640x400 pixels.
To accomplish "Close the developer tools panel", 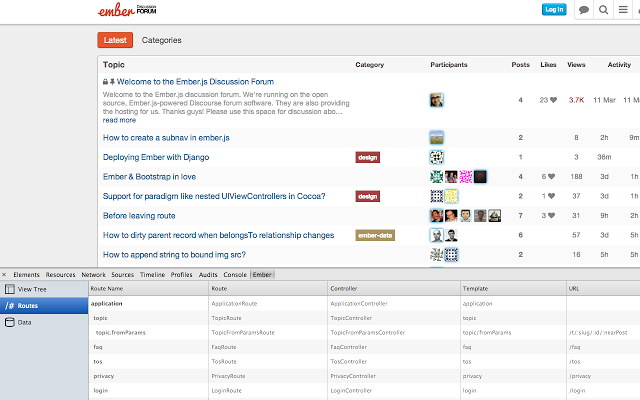I will [x=4, y=275].
